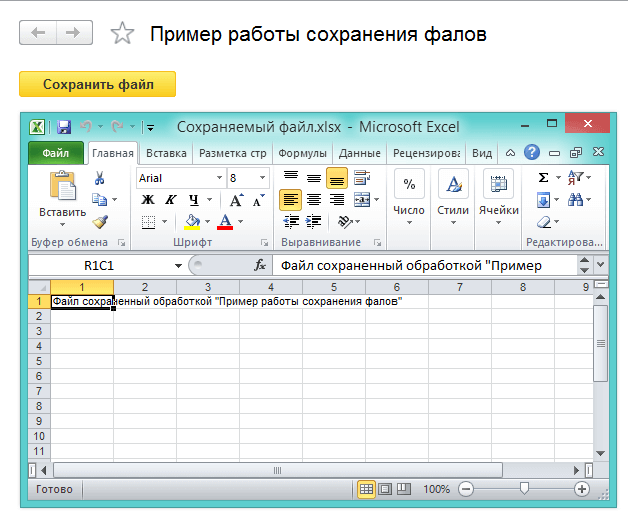Image resolution: width=628 pixels, height=520 pixels.
Task: Expand the formula bar chevron
Action: click(x=600, y=264)
